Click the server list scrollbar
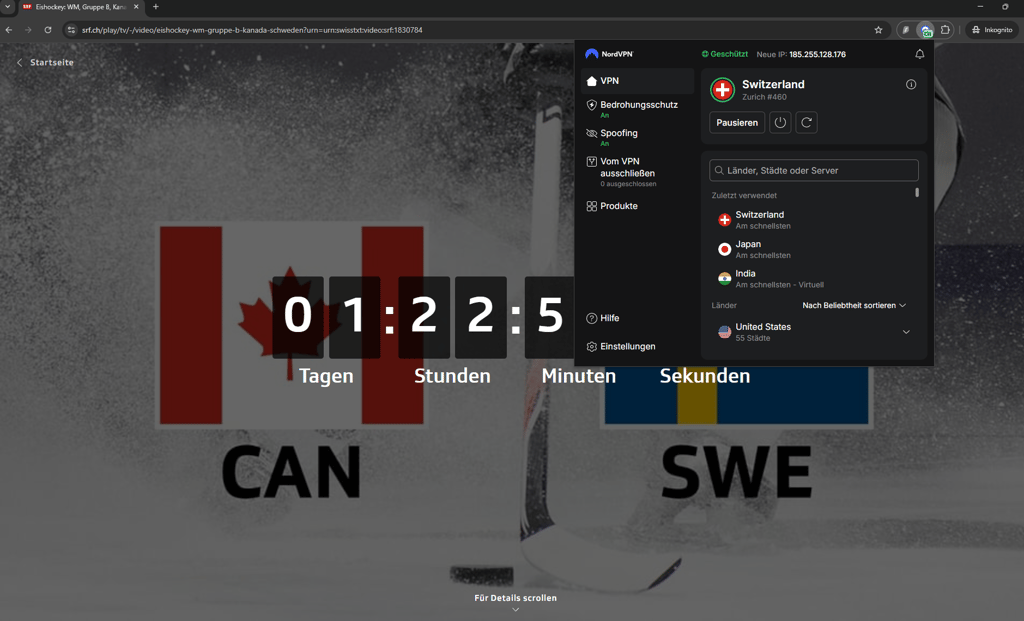 917,193
